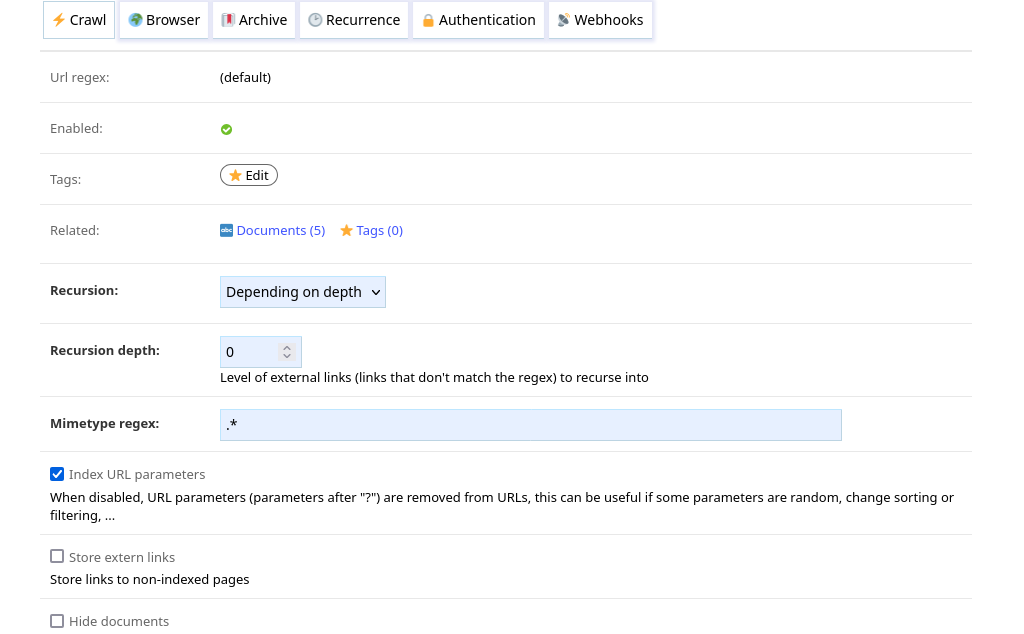Click the star icon in Edit button
The image size is (1024, 634).
tap(235, 175)
